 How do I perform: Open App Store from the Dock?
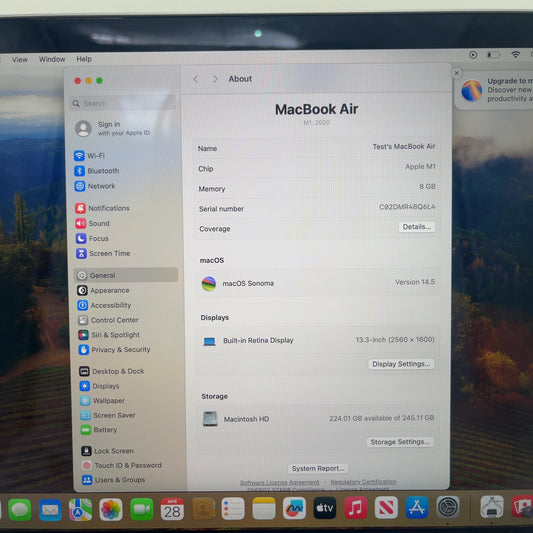417,508
